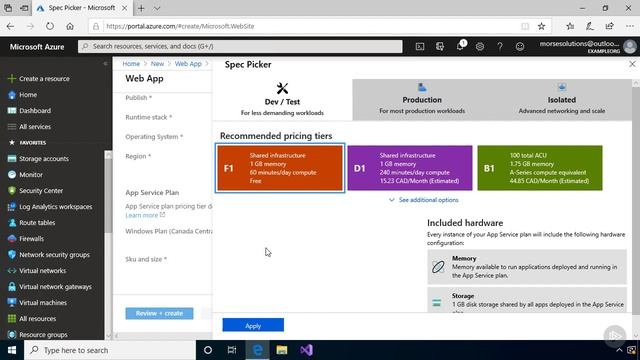Open Virtual networks
The width and height of the screenshot is (640, 360).
(x=42, y=271)
